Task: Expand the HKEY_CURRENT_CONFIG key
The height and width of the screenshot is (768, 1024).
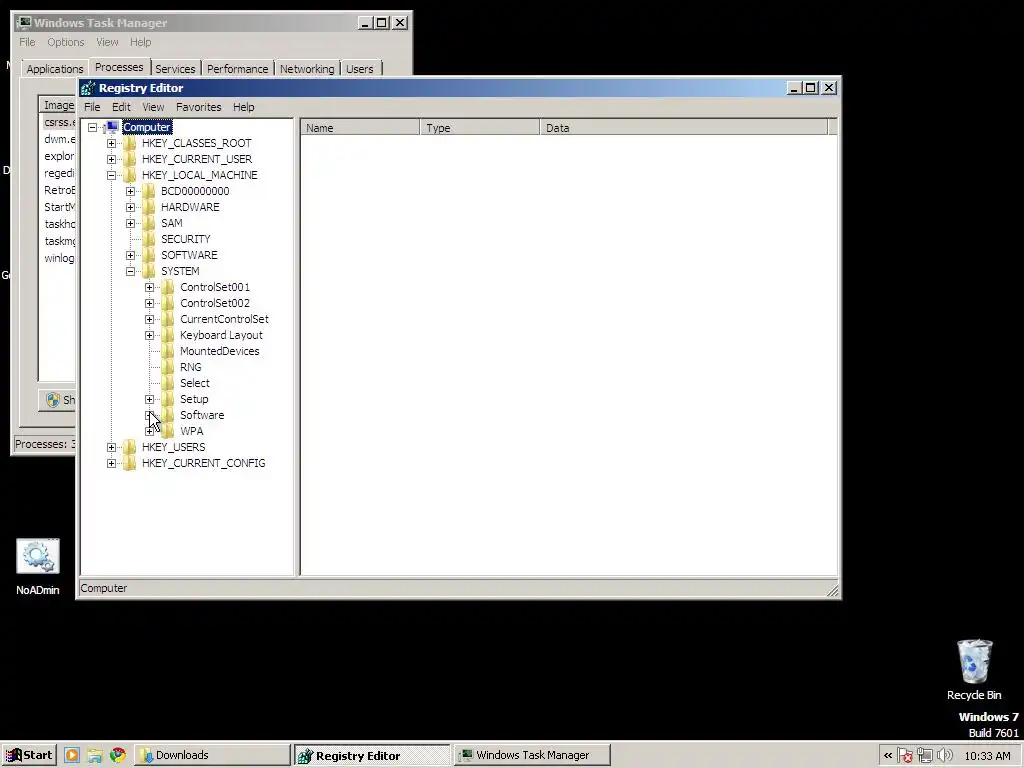Action: tap(112, 464)
